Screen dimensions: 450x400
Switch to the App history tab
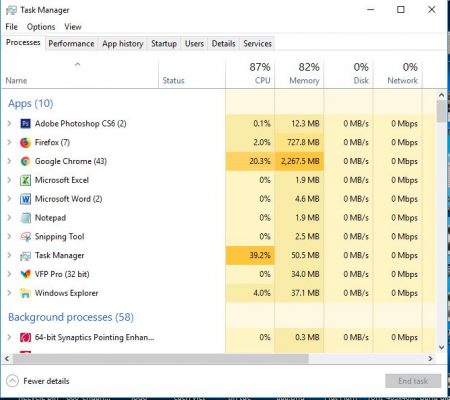click(x=123, y=44)
